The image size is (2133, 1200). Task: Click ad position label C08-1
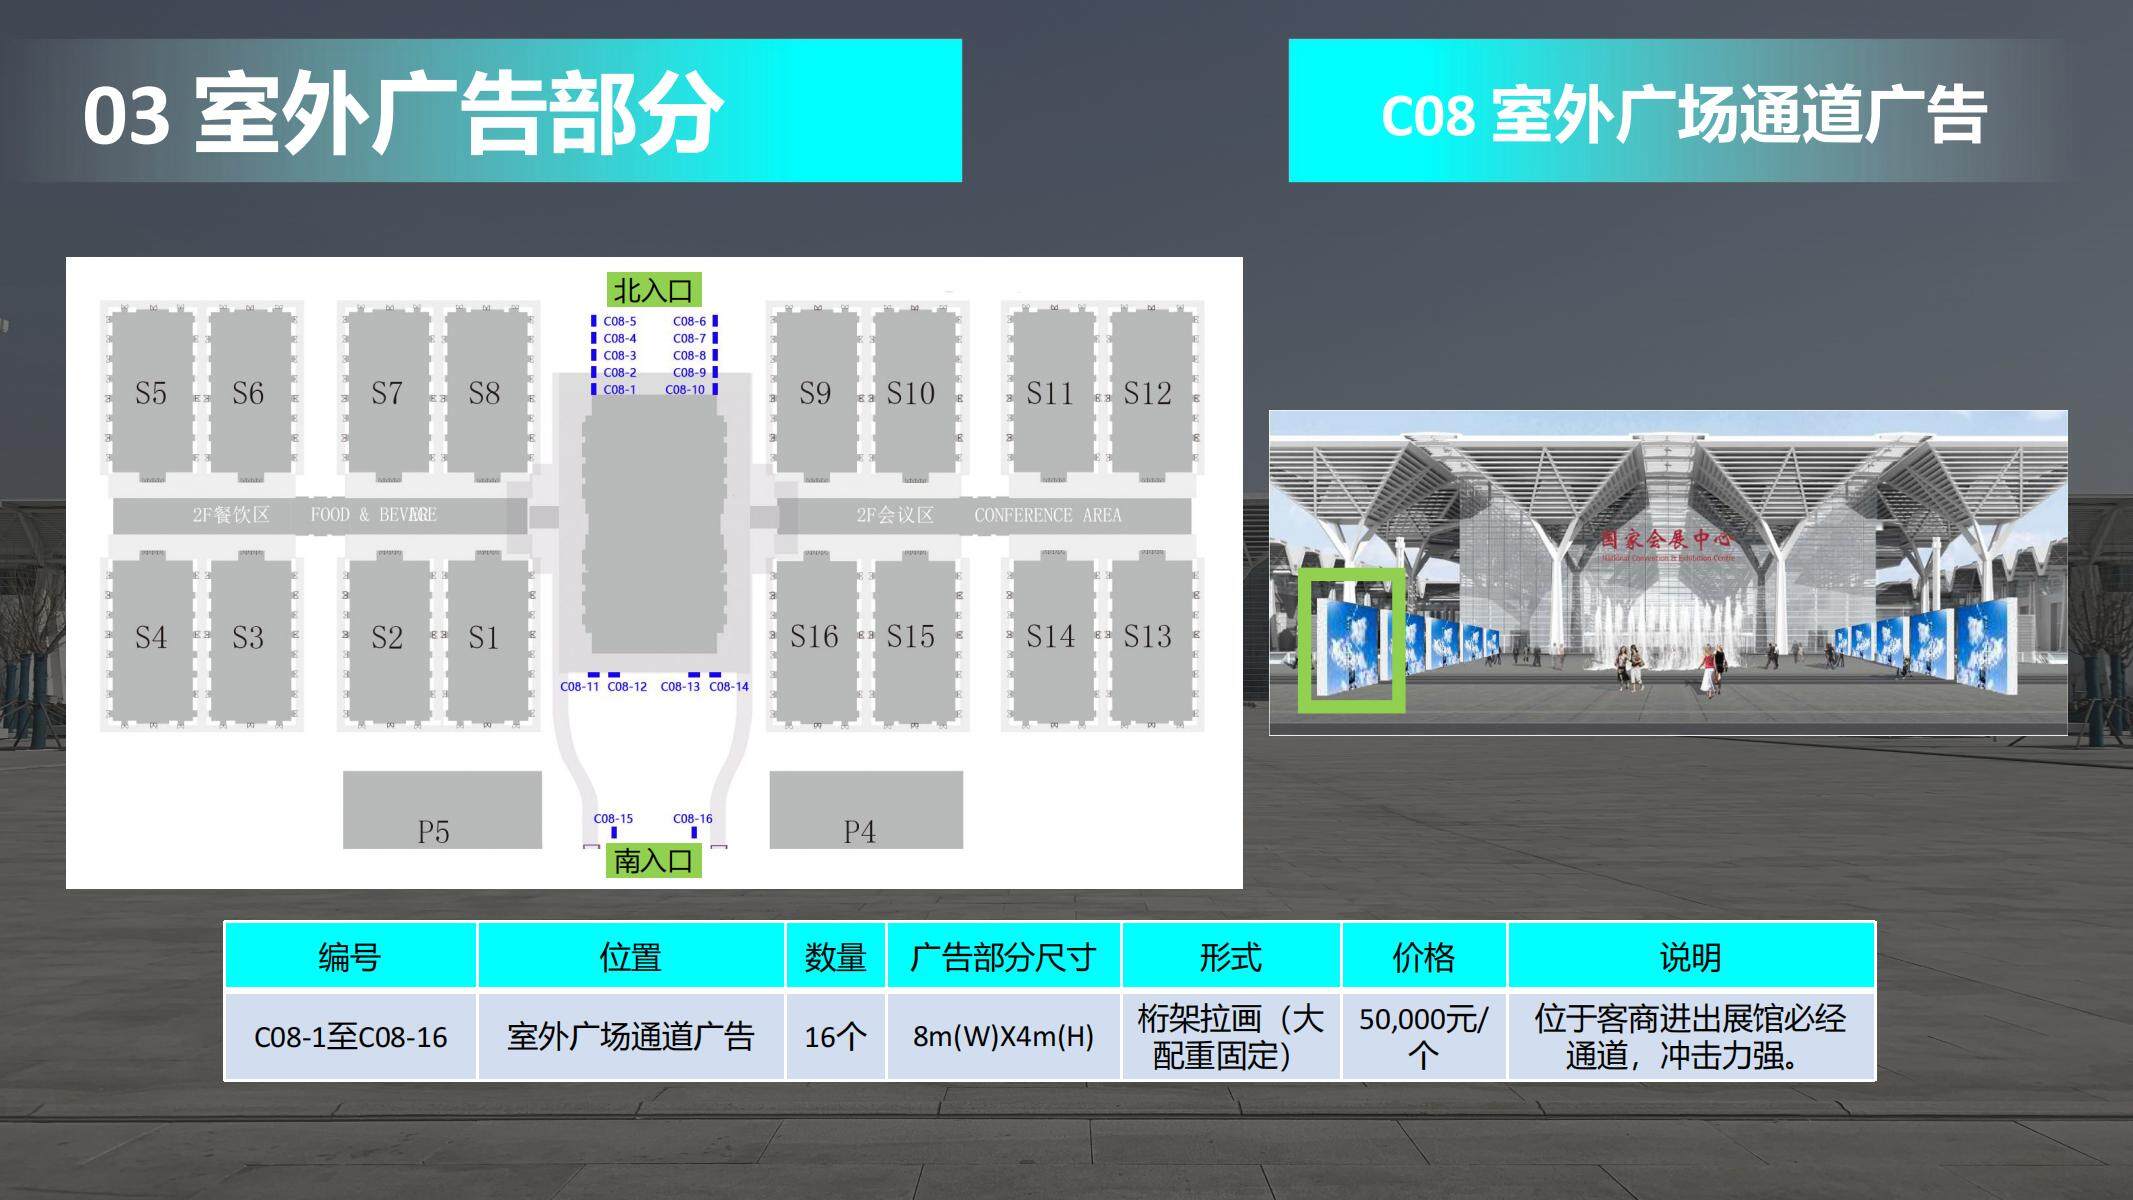point(620,389)
